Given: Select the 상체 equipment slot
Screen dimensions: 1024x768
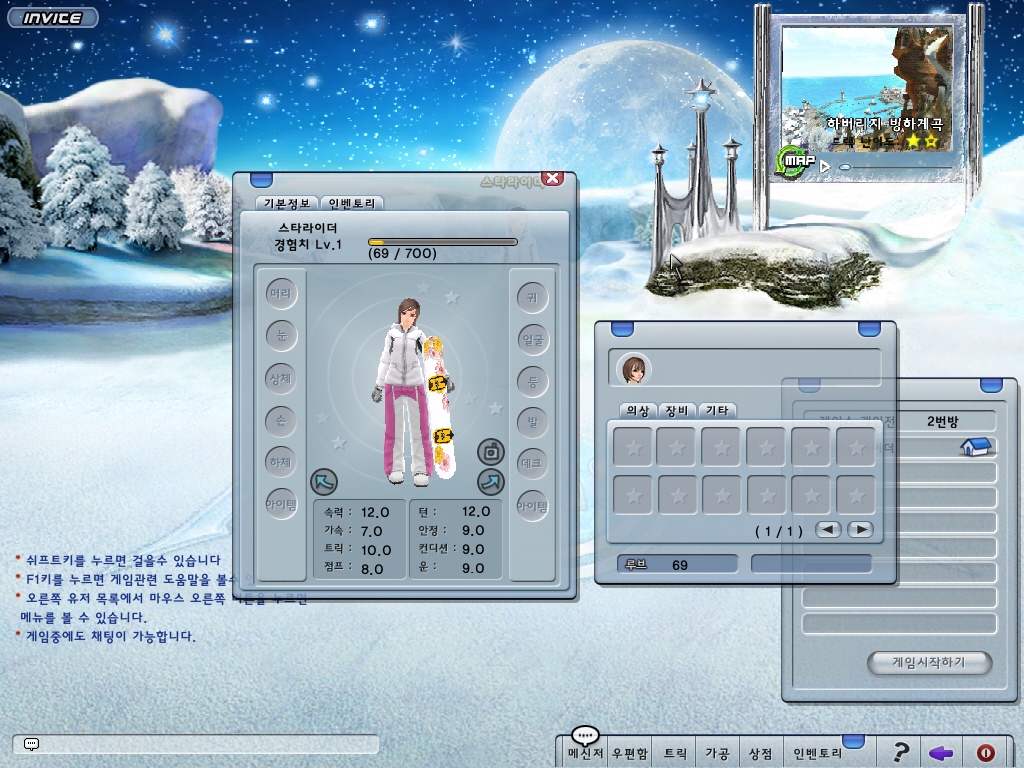Looking at the screenshot, I should [281, 378].
